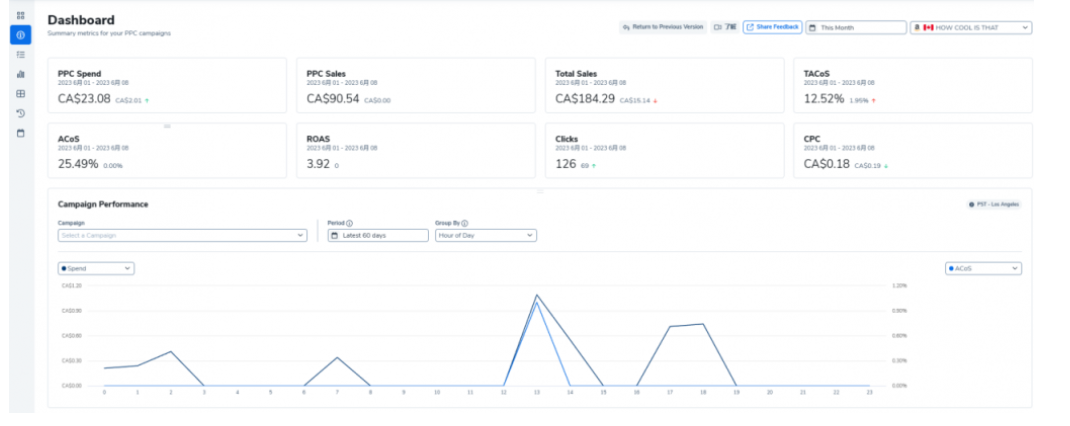This screenshot has width=1070, height=426.
Task: Click Return to Previous Version button
Action: click(663, 27)
